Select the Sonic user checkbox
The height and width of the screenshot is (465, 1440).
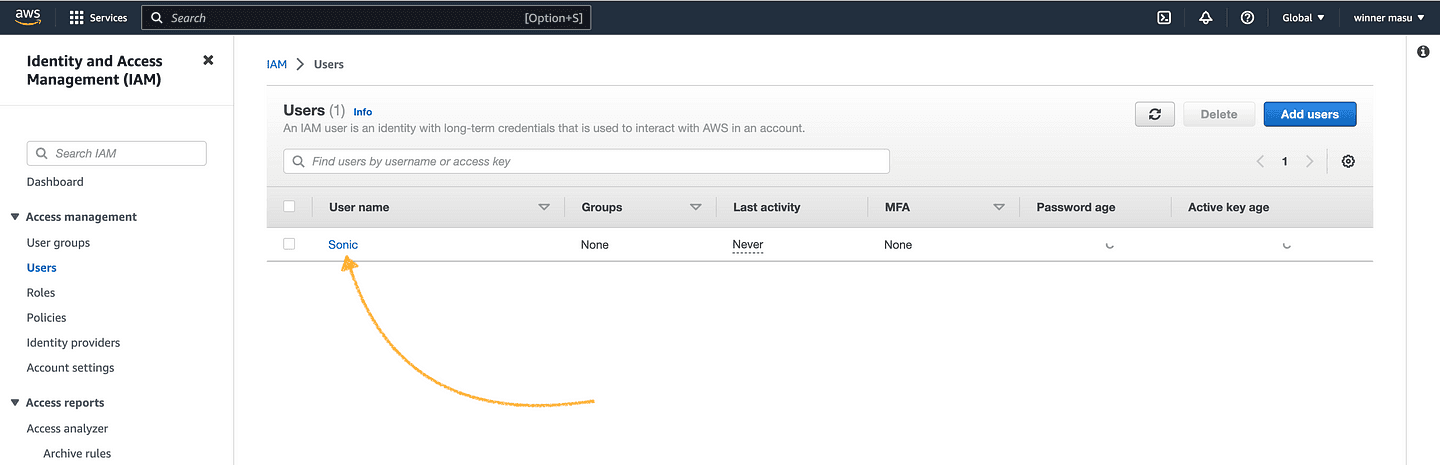click(x=290, y=244)
